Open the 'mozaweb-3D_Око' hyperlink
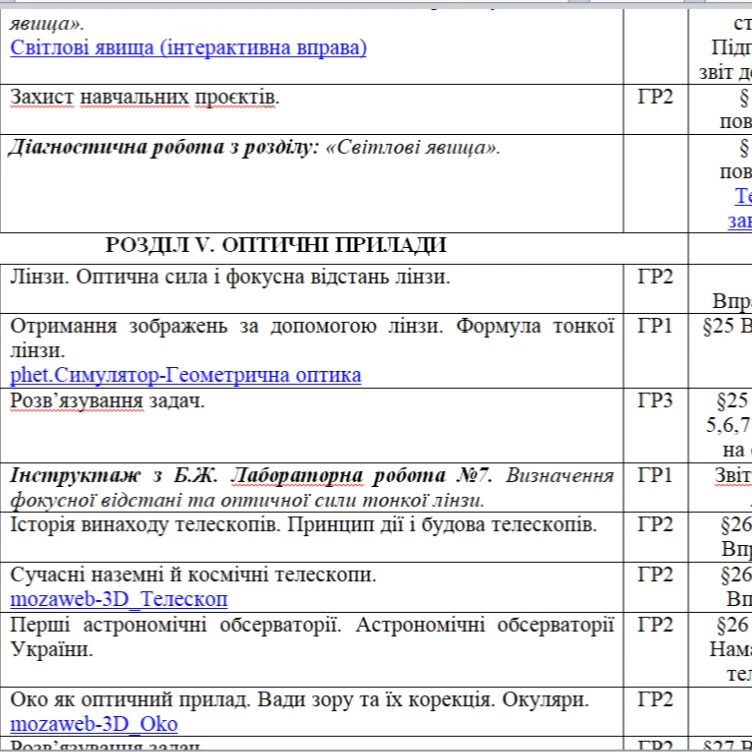 tap(94, 724)
